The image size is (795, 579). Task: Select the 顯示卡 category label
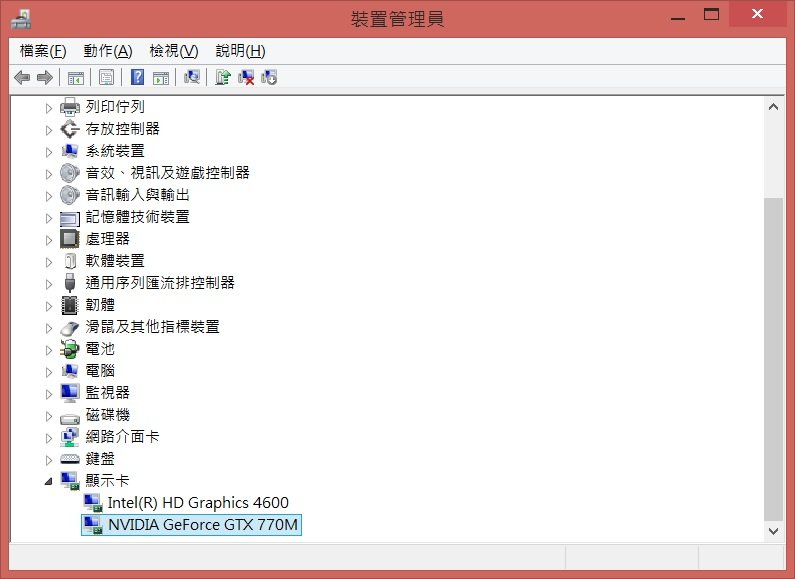click(x=107, y=480)
